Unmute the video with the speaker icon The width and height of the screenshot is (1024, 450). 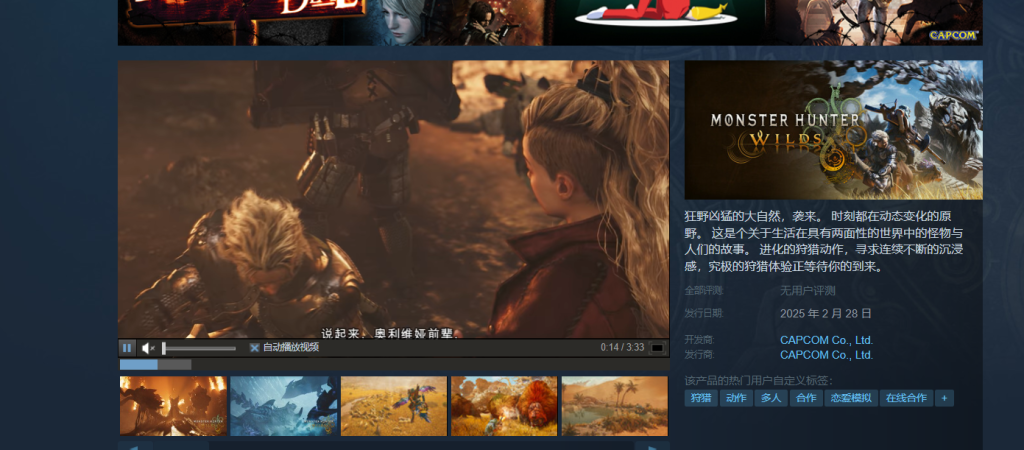pyautogui.click(x=148, y=348)
